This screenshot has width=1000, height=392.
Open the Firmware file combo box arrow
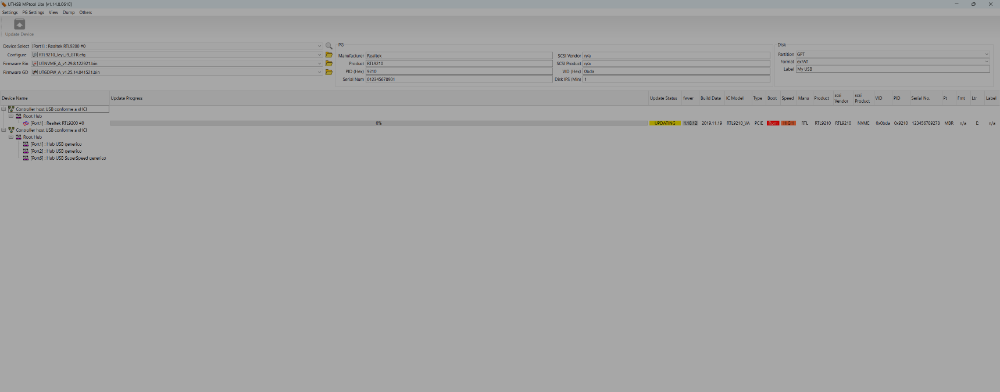coord(320,64)
